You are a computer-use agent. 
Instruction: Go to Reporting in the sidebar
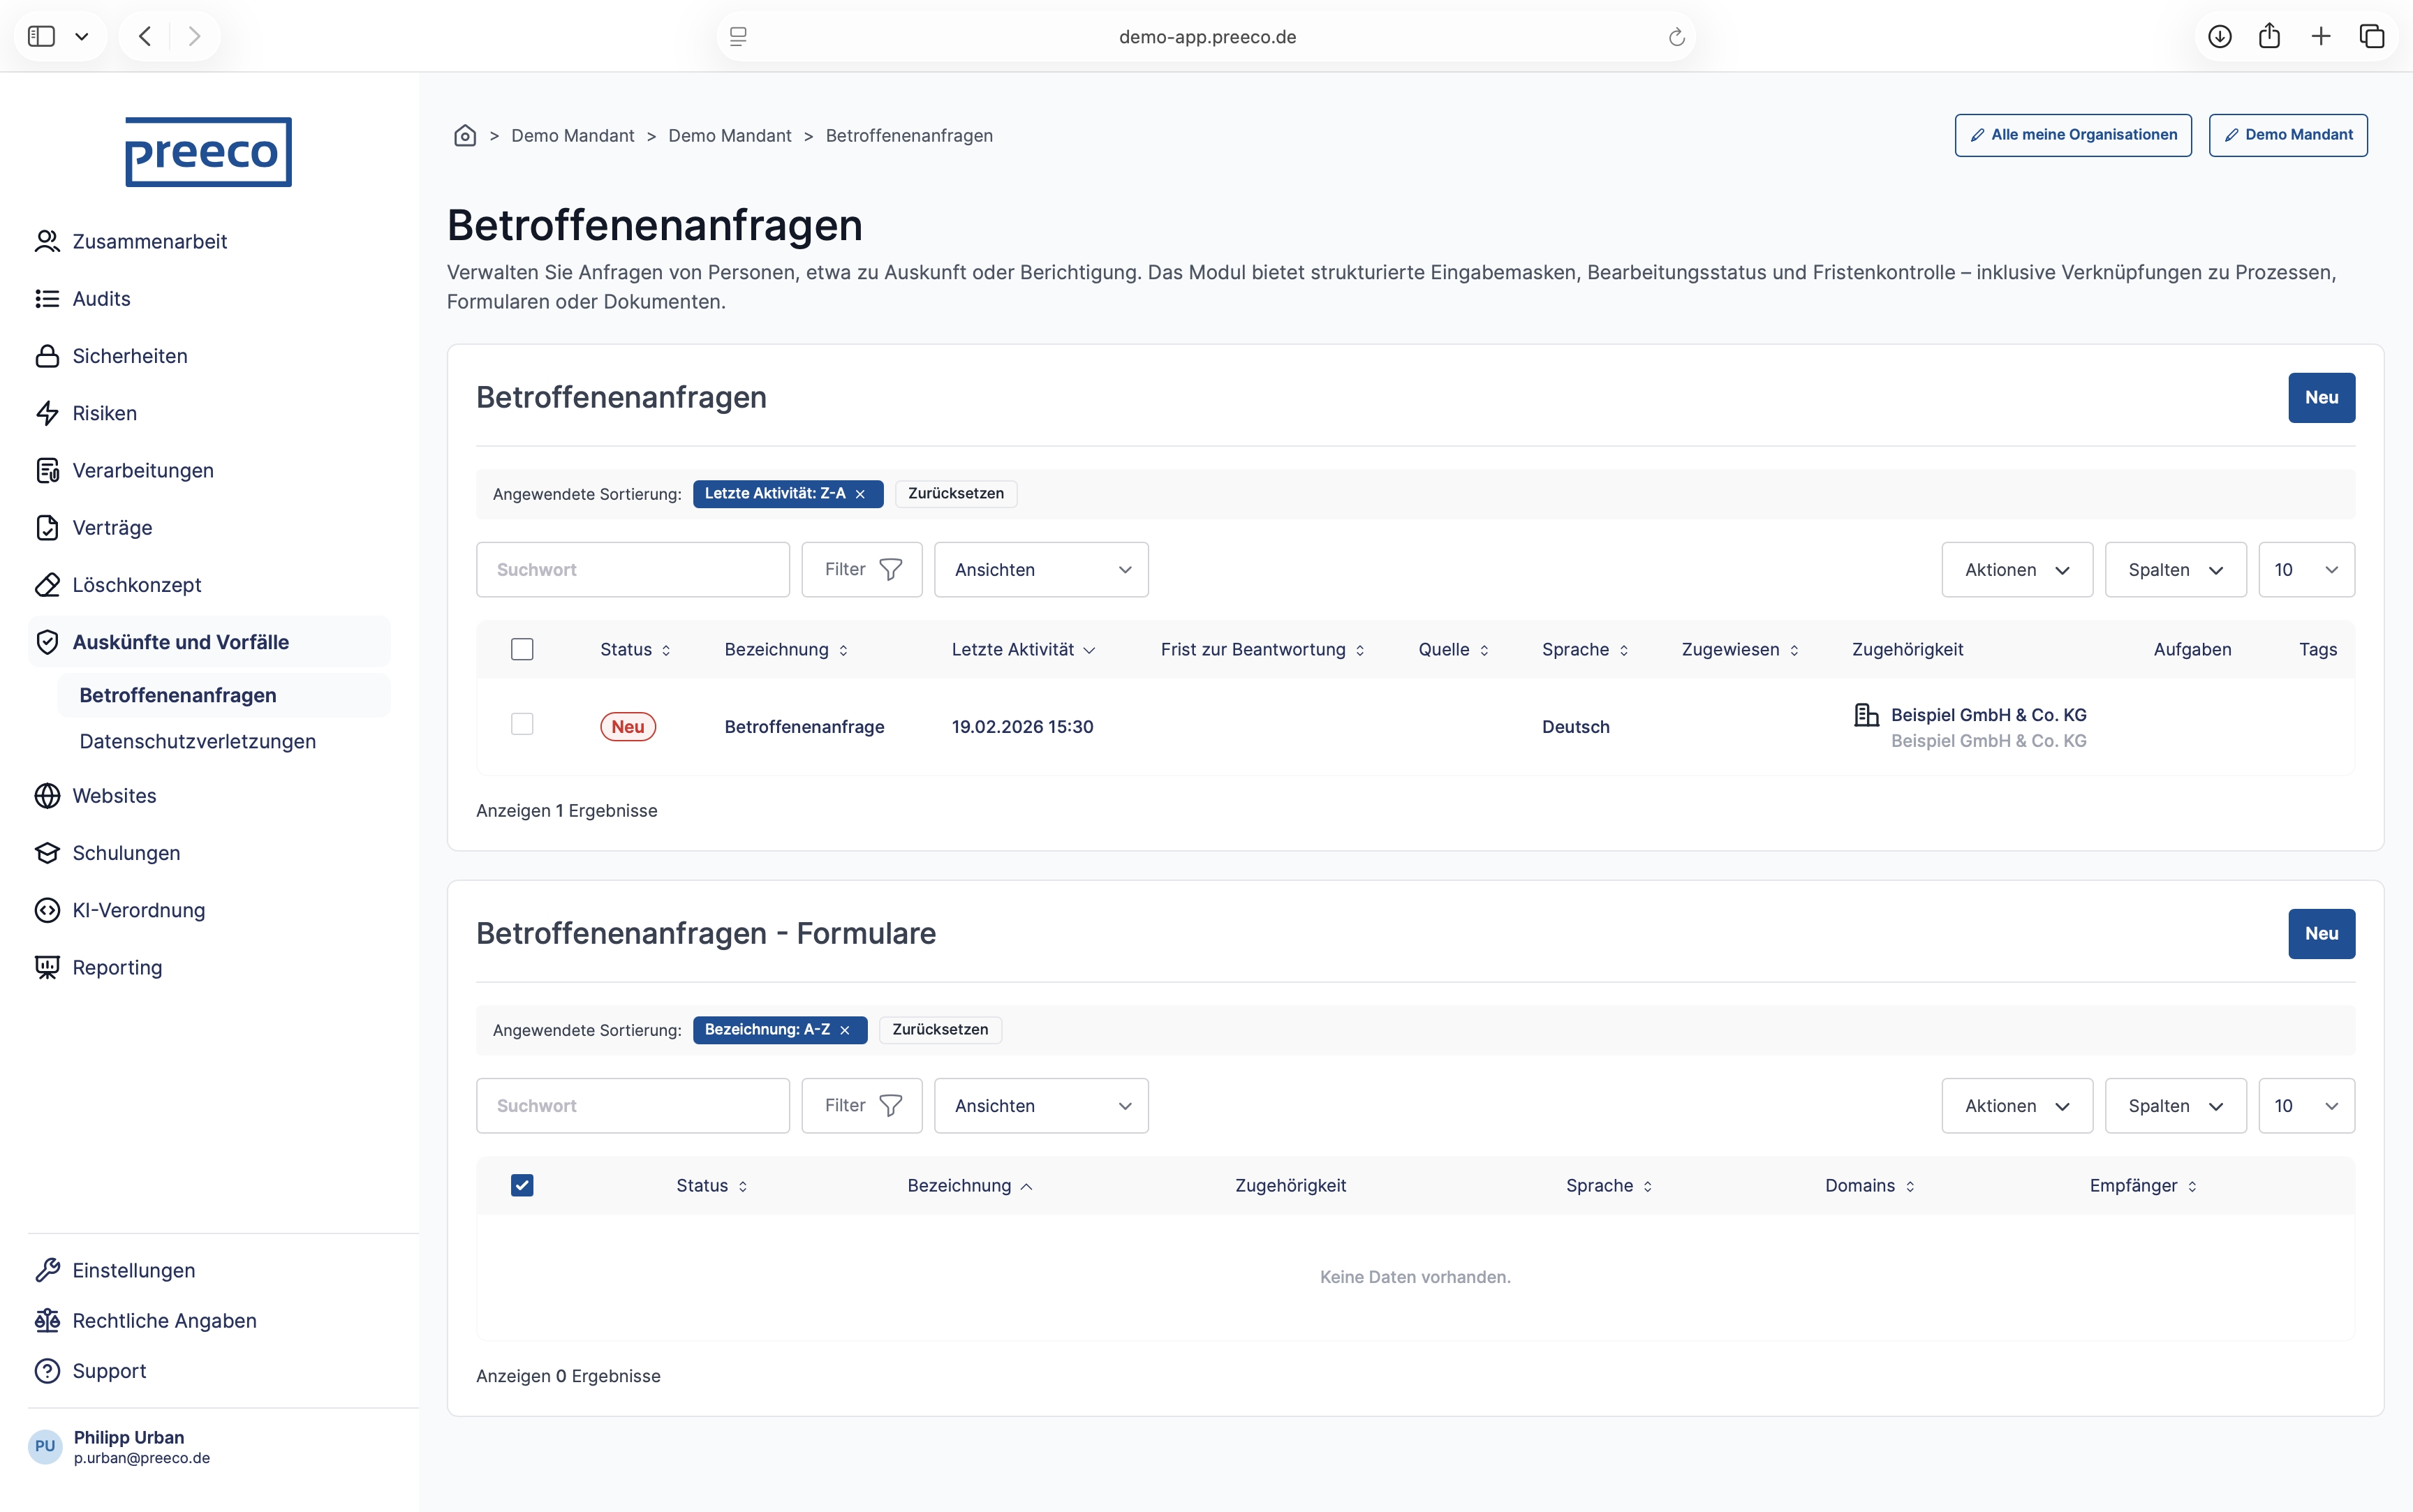click(117, 967)
